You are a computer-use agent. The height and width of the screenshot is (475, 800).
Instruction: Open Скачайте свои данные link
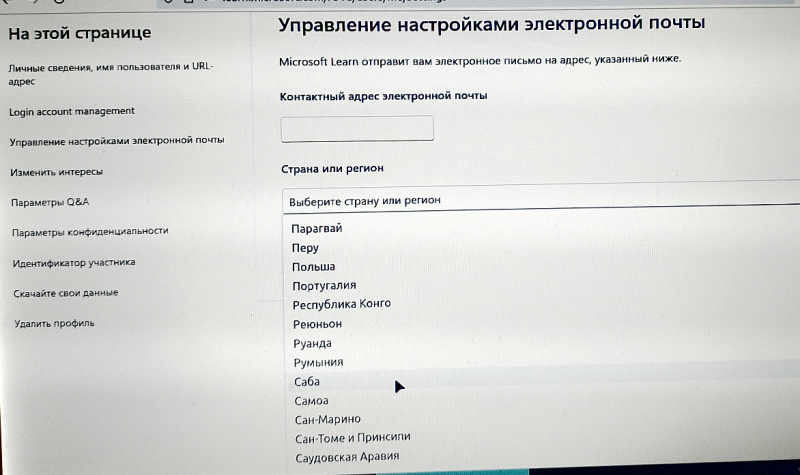point(66,293)
